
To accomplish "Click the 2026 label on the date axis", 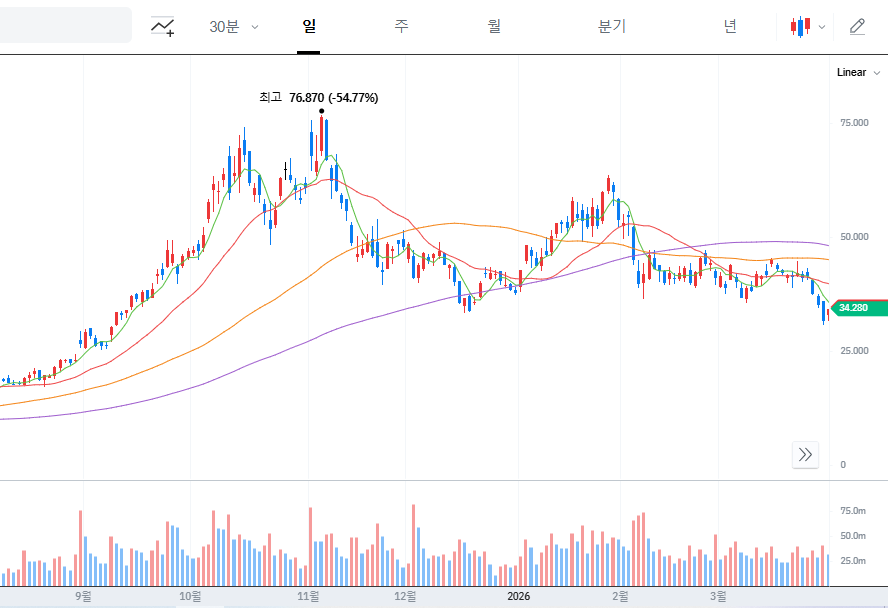I will tap(518, 596).
